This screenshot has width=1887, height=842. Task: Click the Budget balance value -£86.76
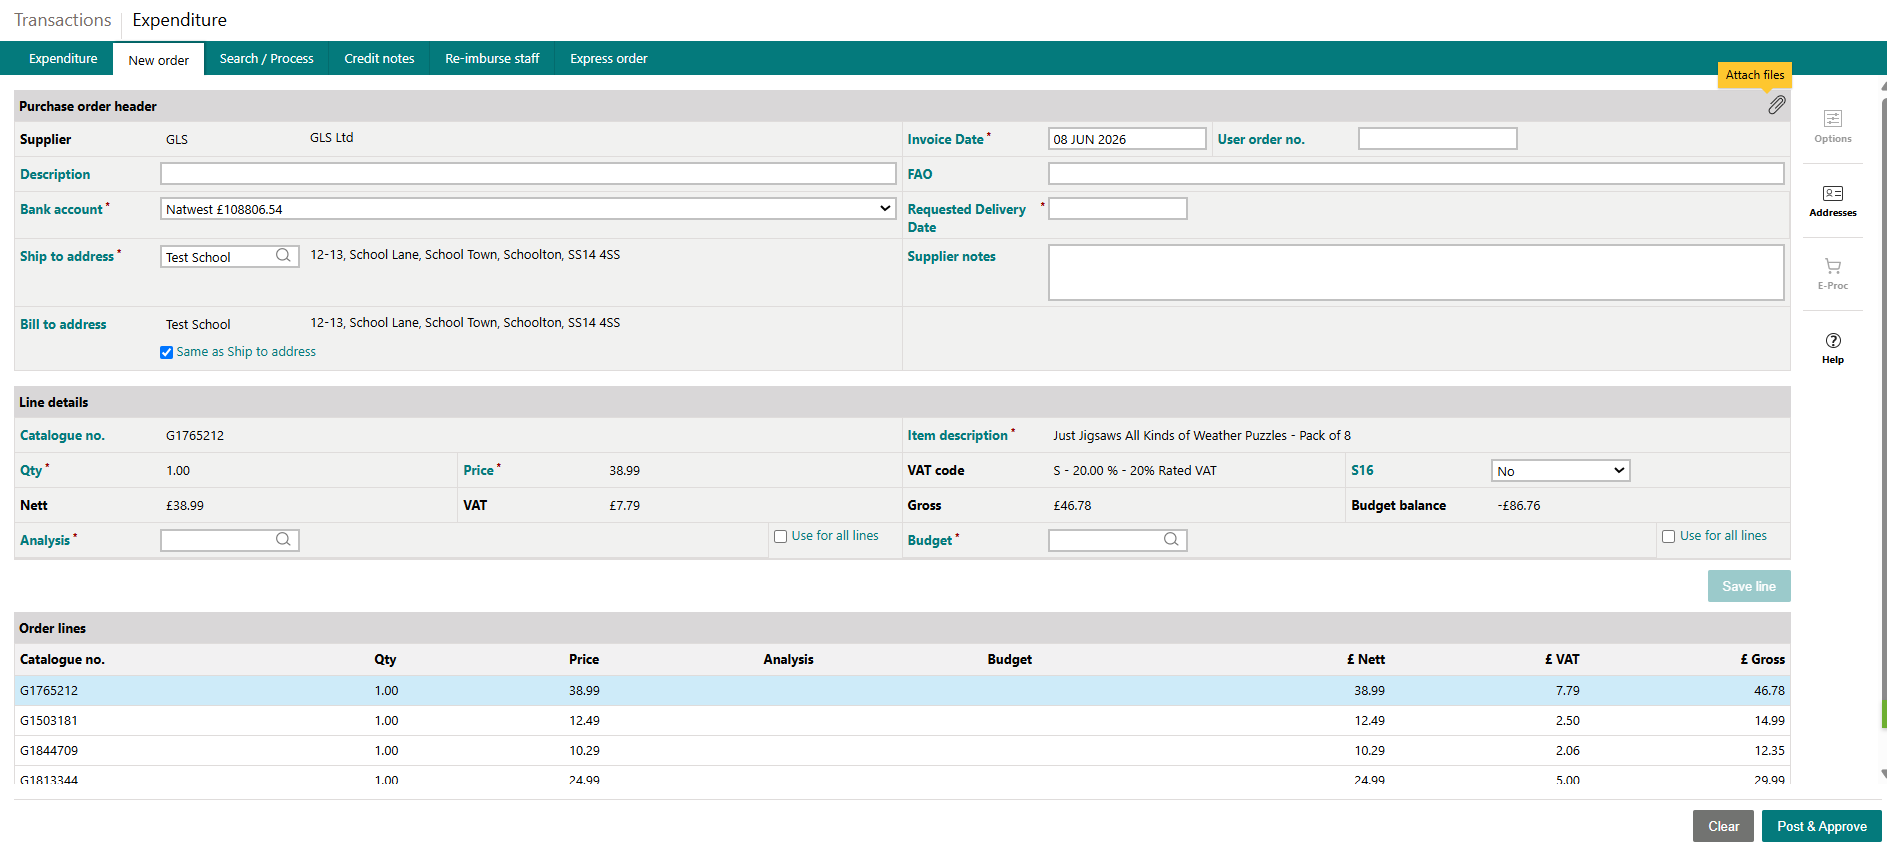tap(1518, 506)
